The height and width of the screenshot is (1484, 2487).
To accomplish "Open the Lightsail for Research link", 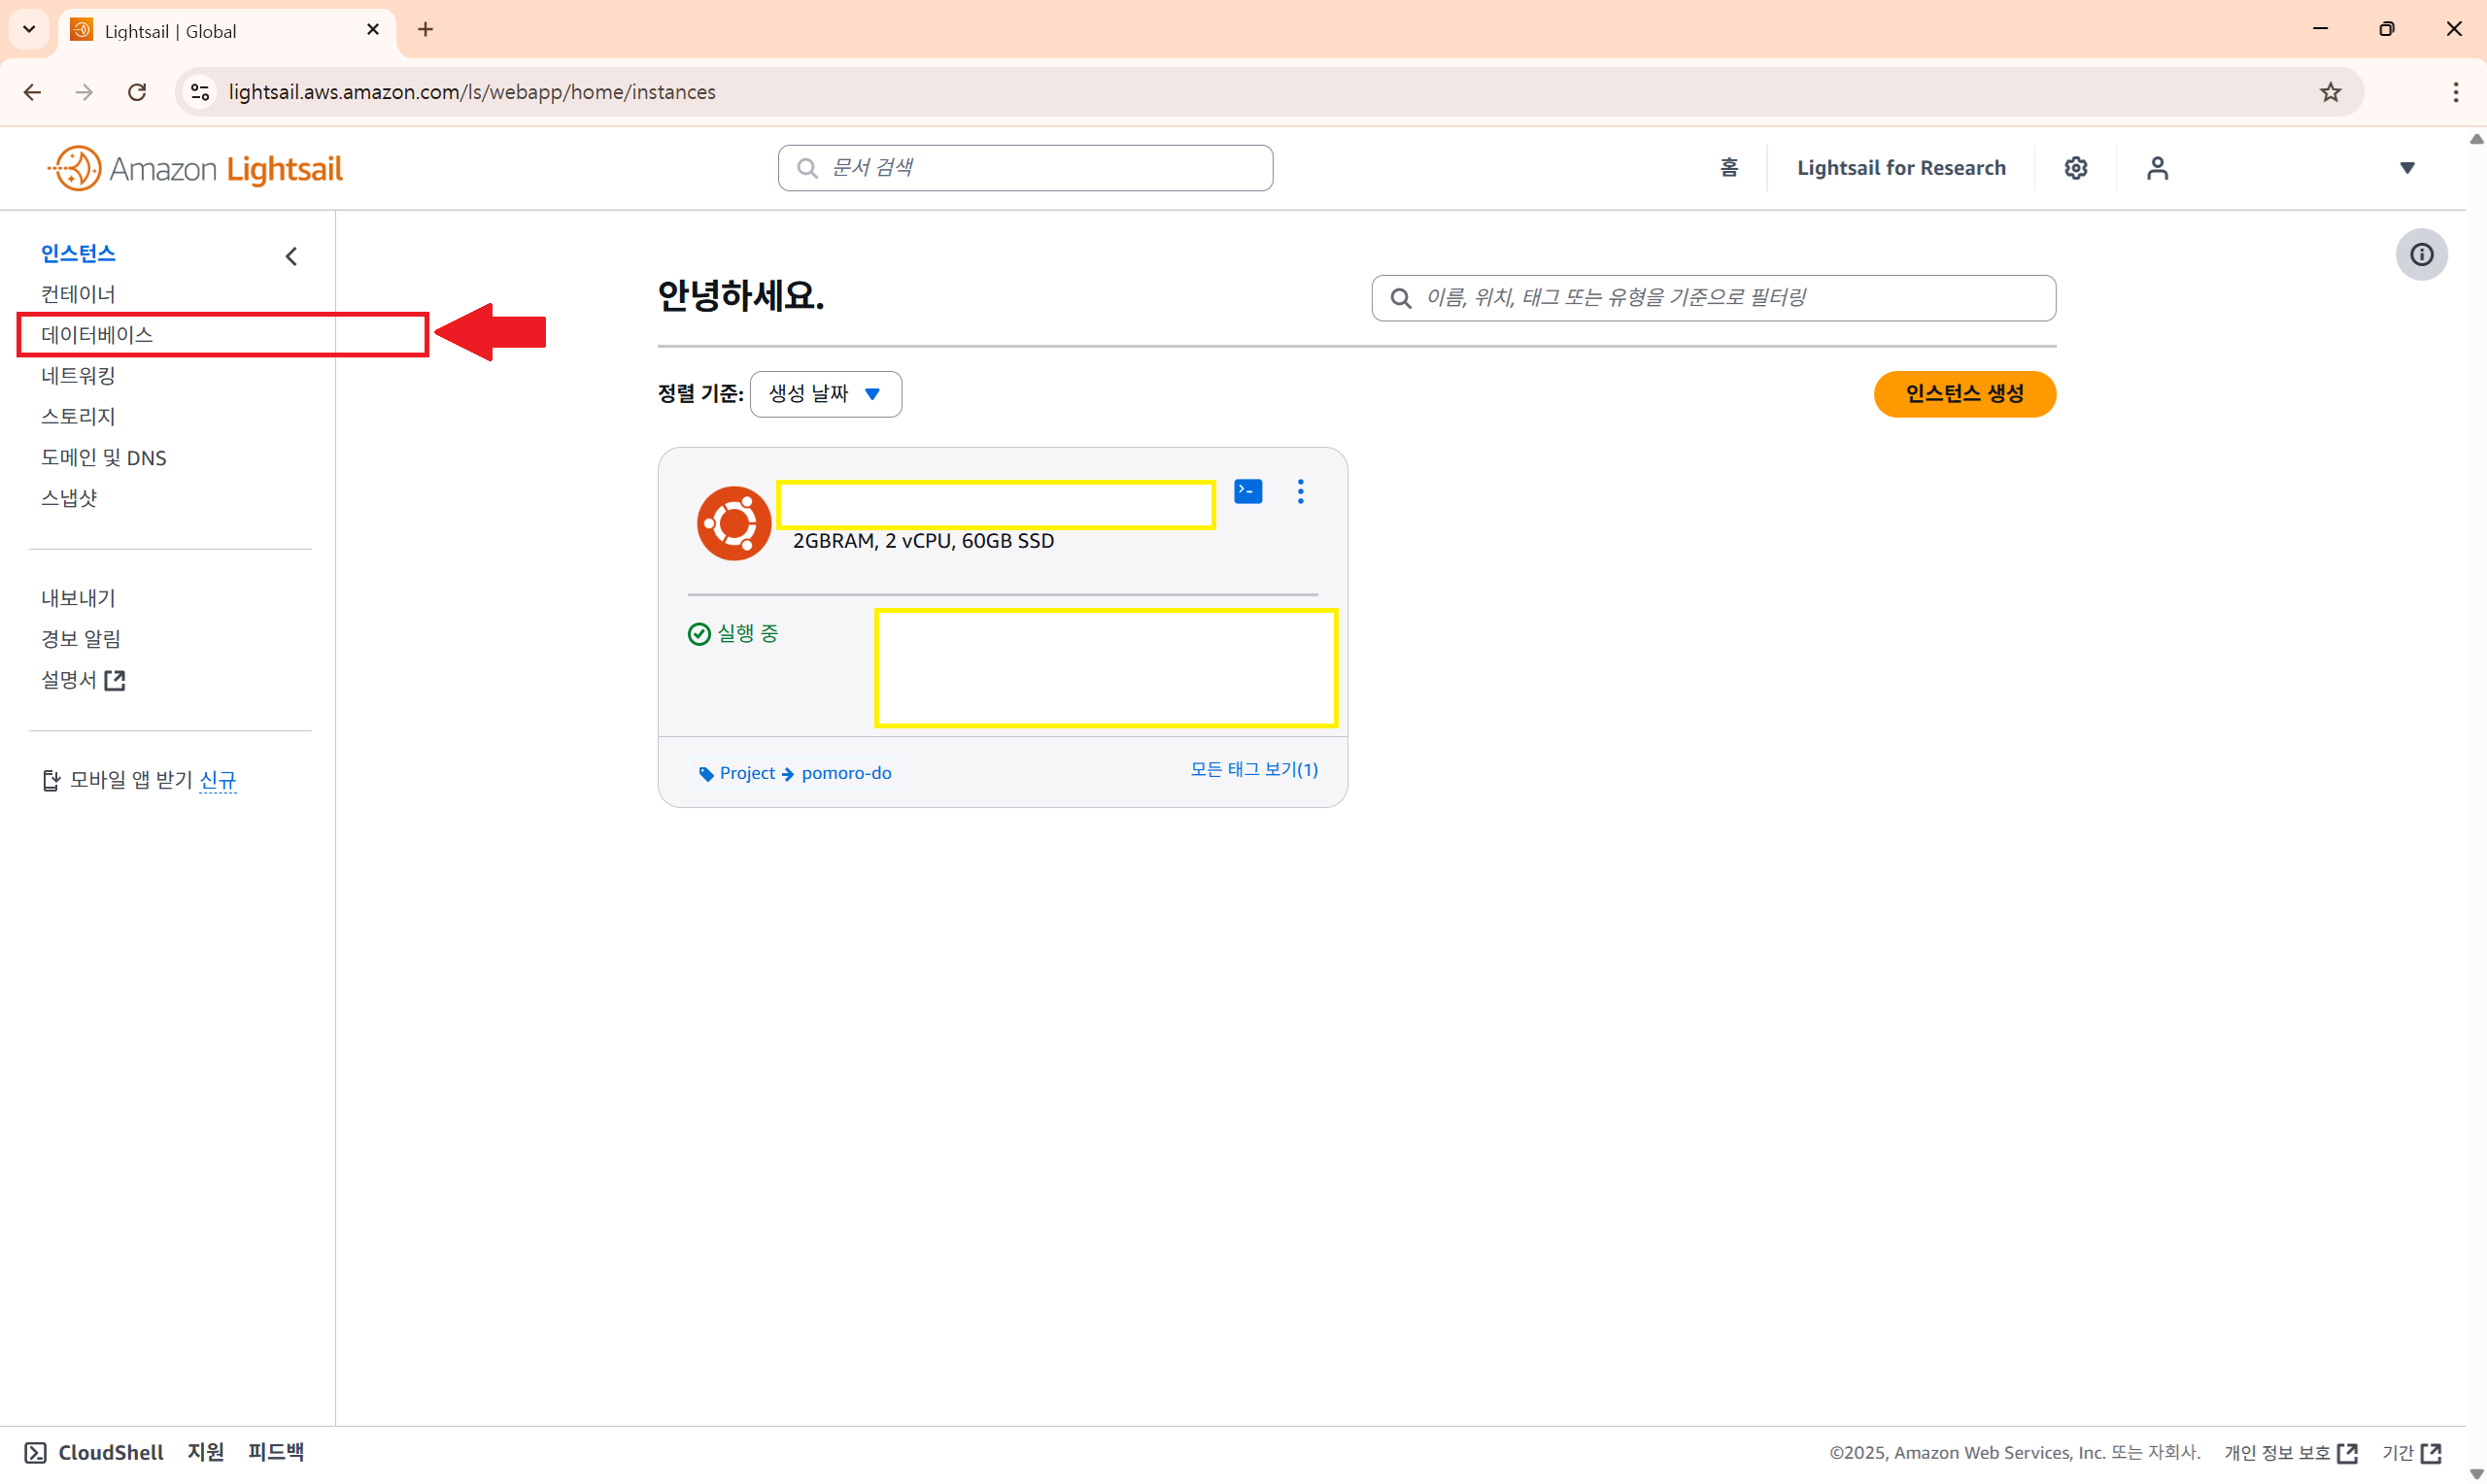I will [1900, 168].
